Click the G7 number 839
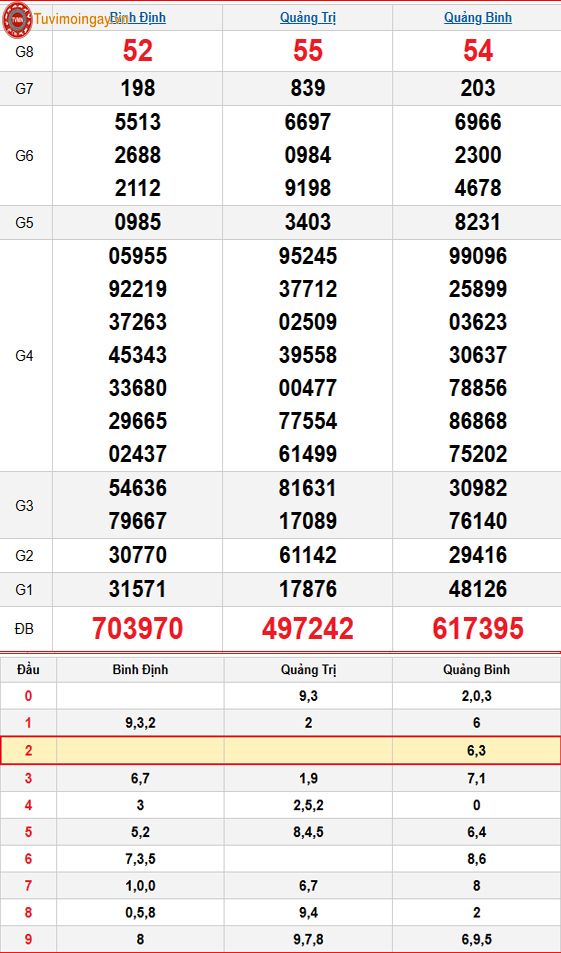This screenshot has width=561, height=953. (x=308, y=89)
